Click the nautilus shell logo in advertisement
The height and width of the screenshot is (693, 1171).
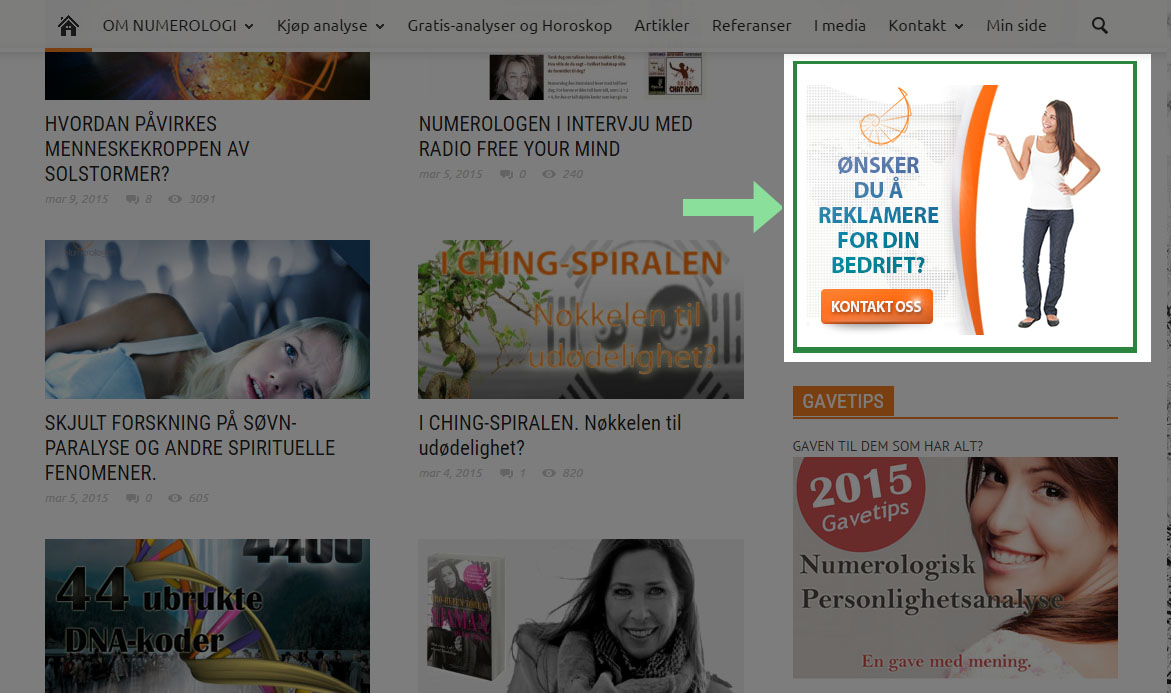(885, 116)
